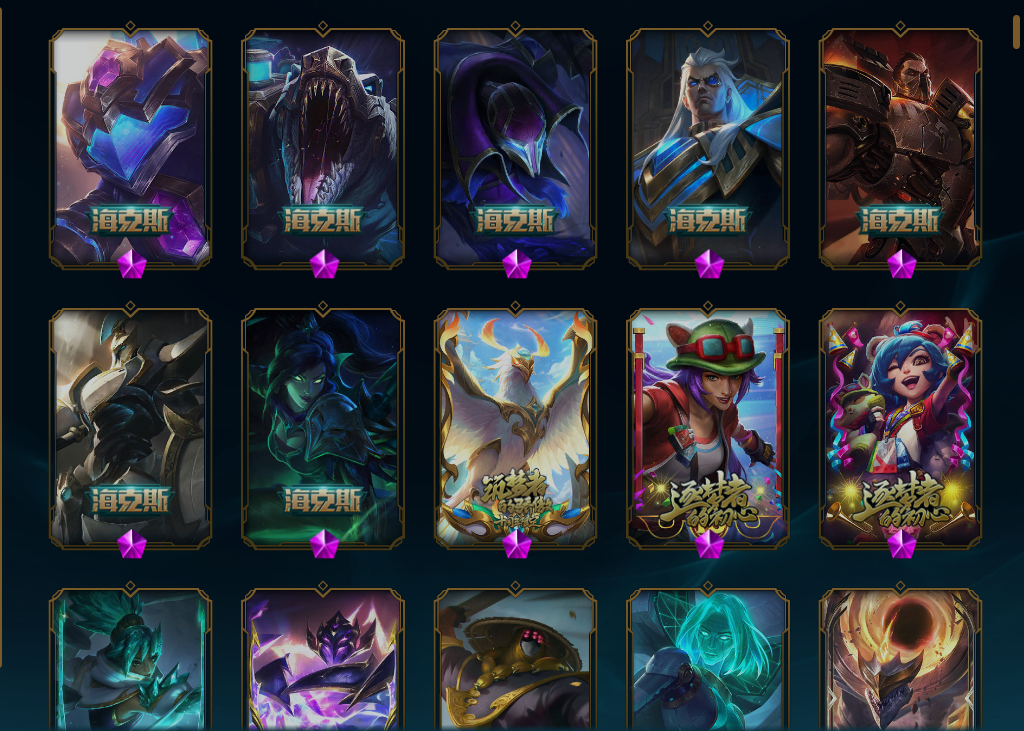The width and height of the screenshot is (1024, 731).
Task: Choose the dark purple masked Hextech skin card
Action: point(515,147)
